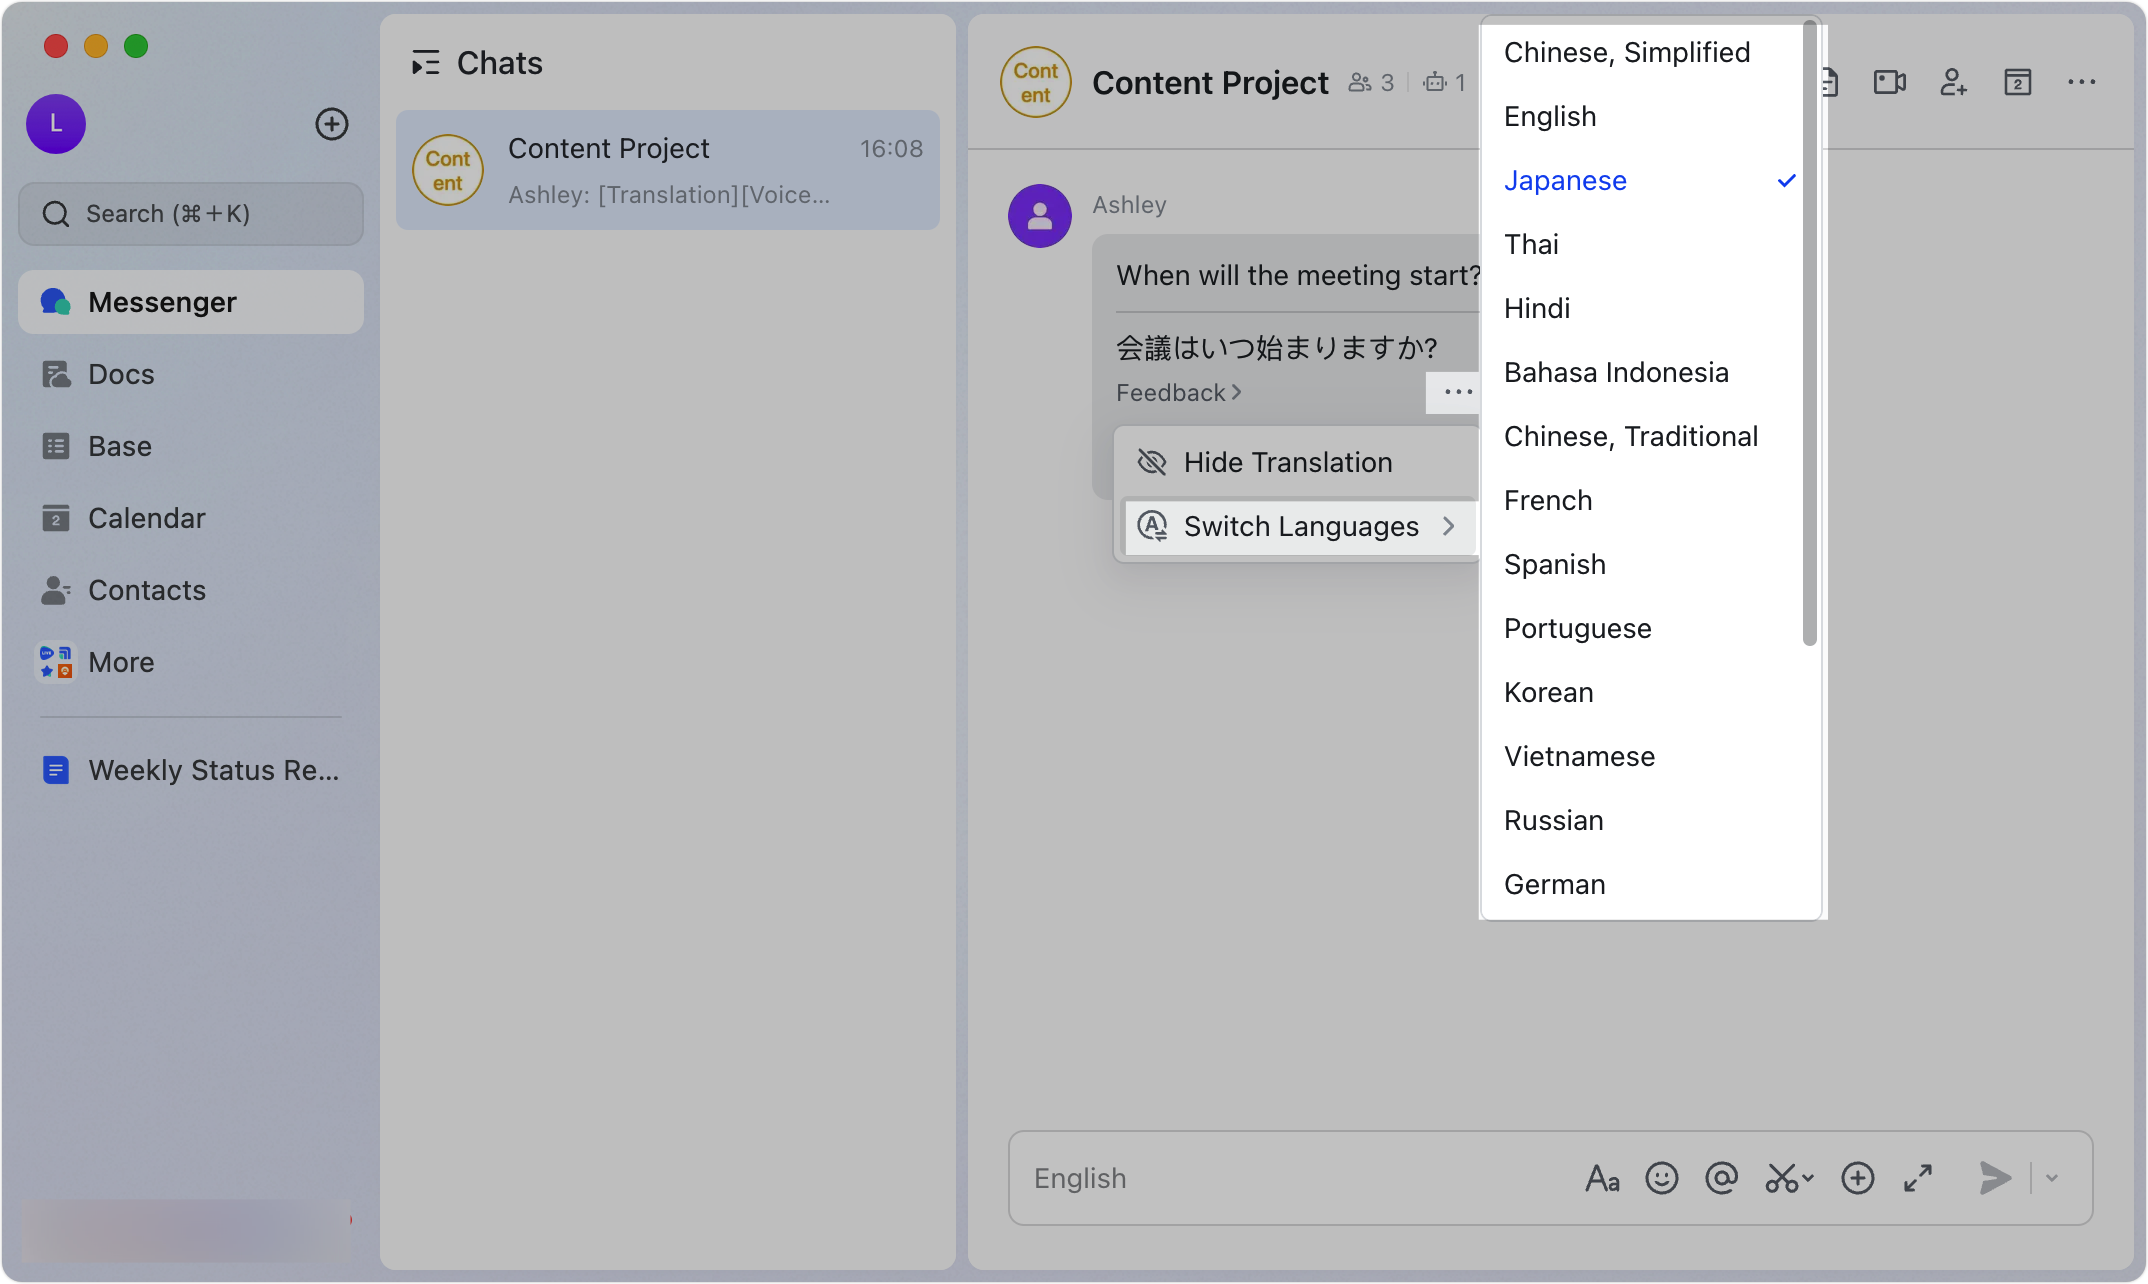
Task: Open the Content Project chat row
Action: click(668, 170)
